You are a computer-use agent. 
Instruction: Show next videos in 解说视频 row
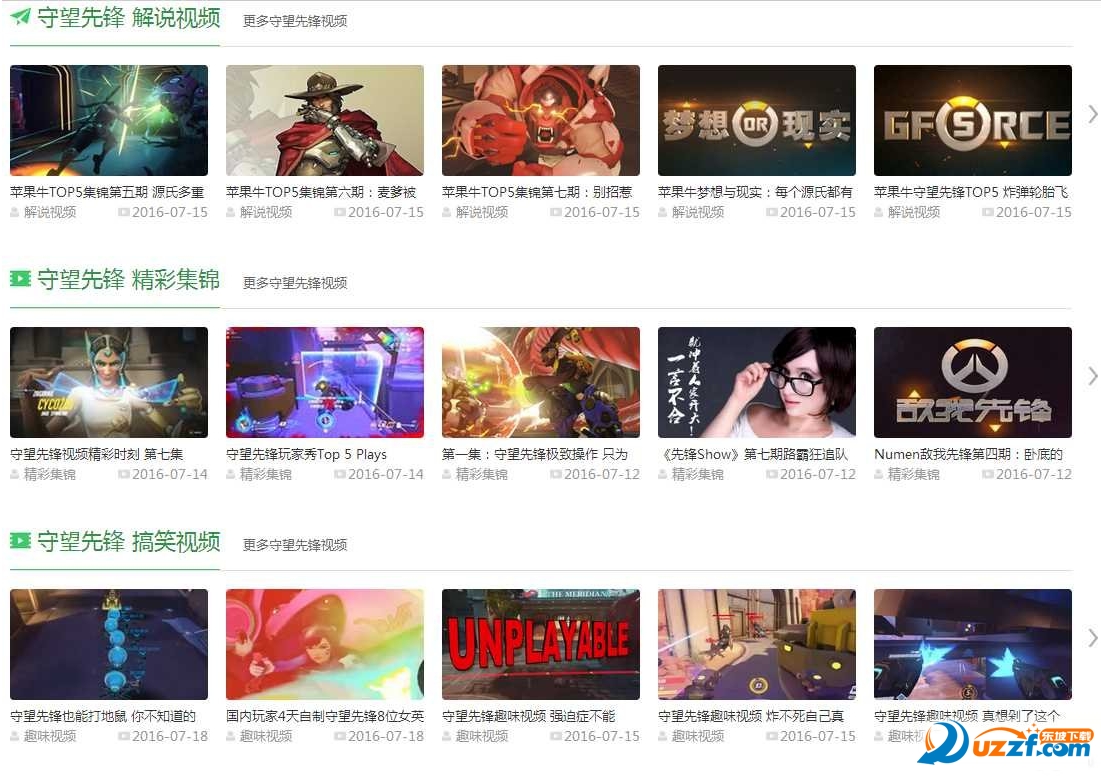point(1092,114)
